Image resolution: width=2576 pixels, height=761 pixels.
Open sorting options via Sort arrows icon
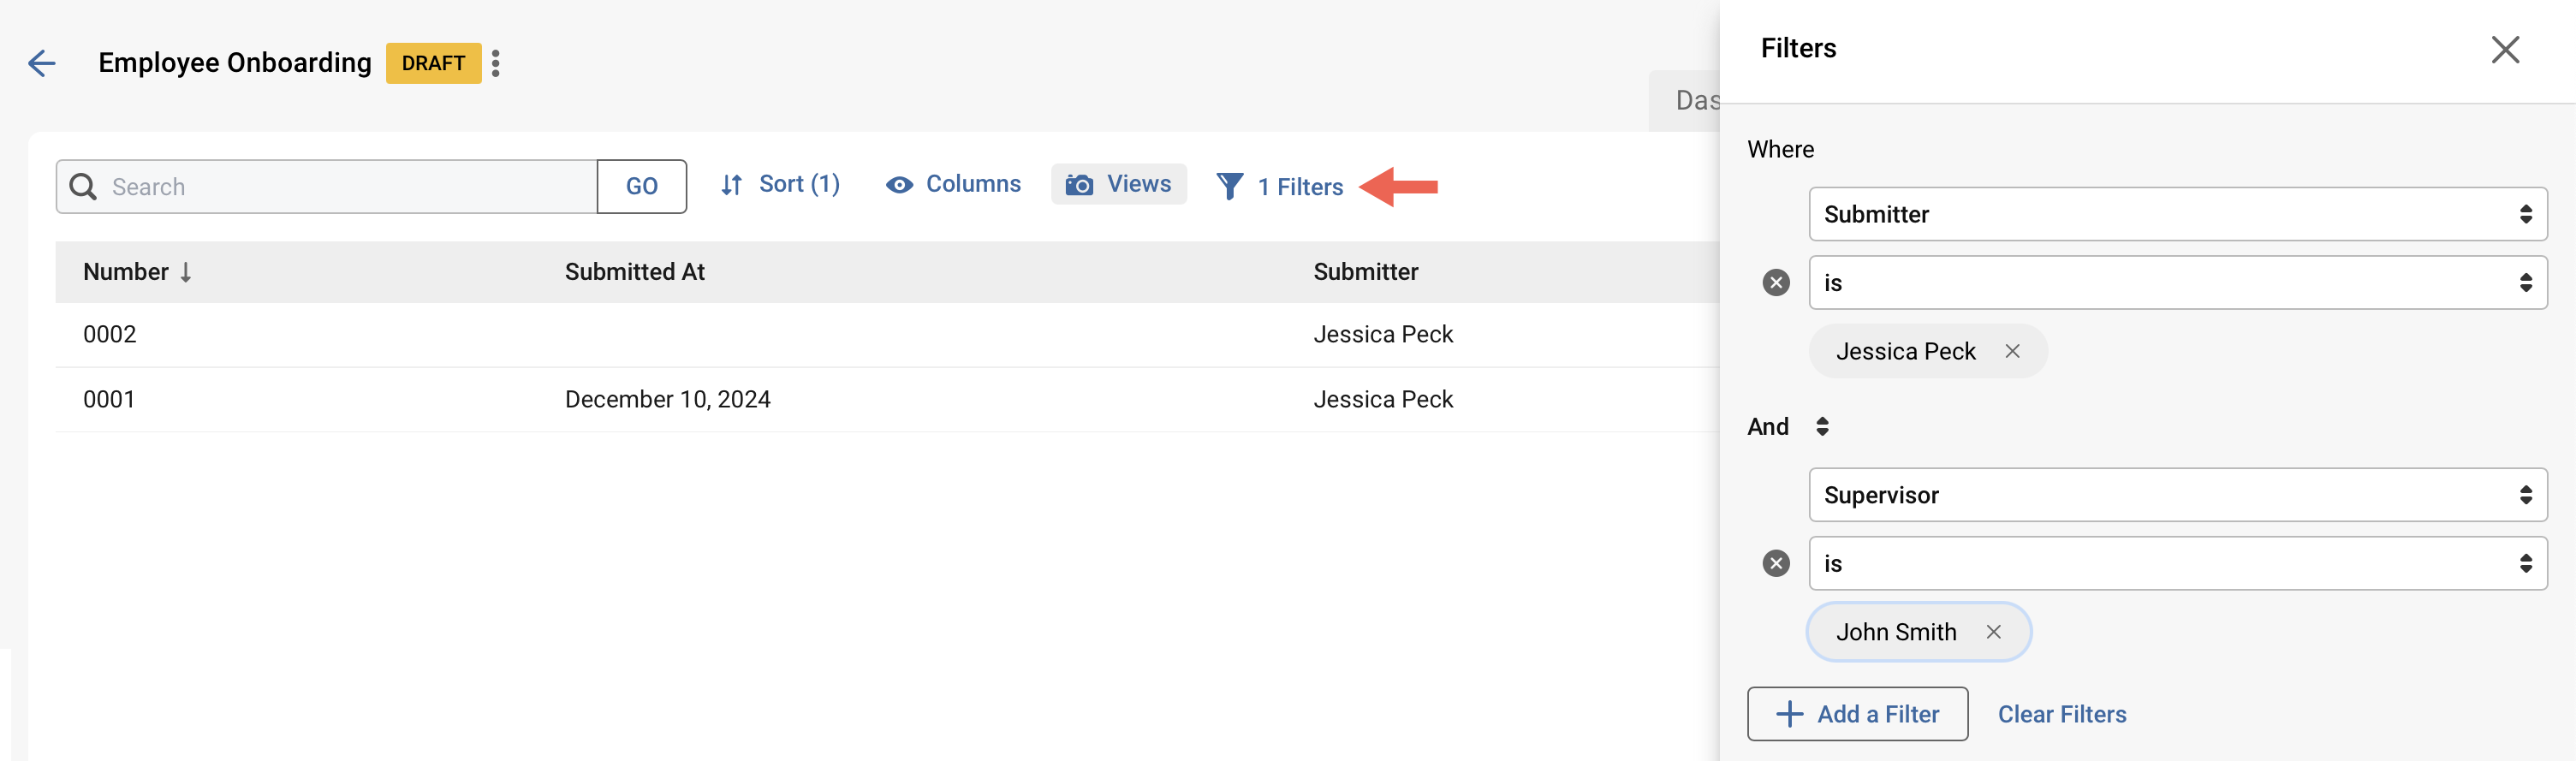click(x=731, y=184)
